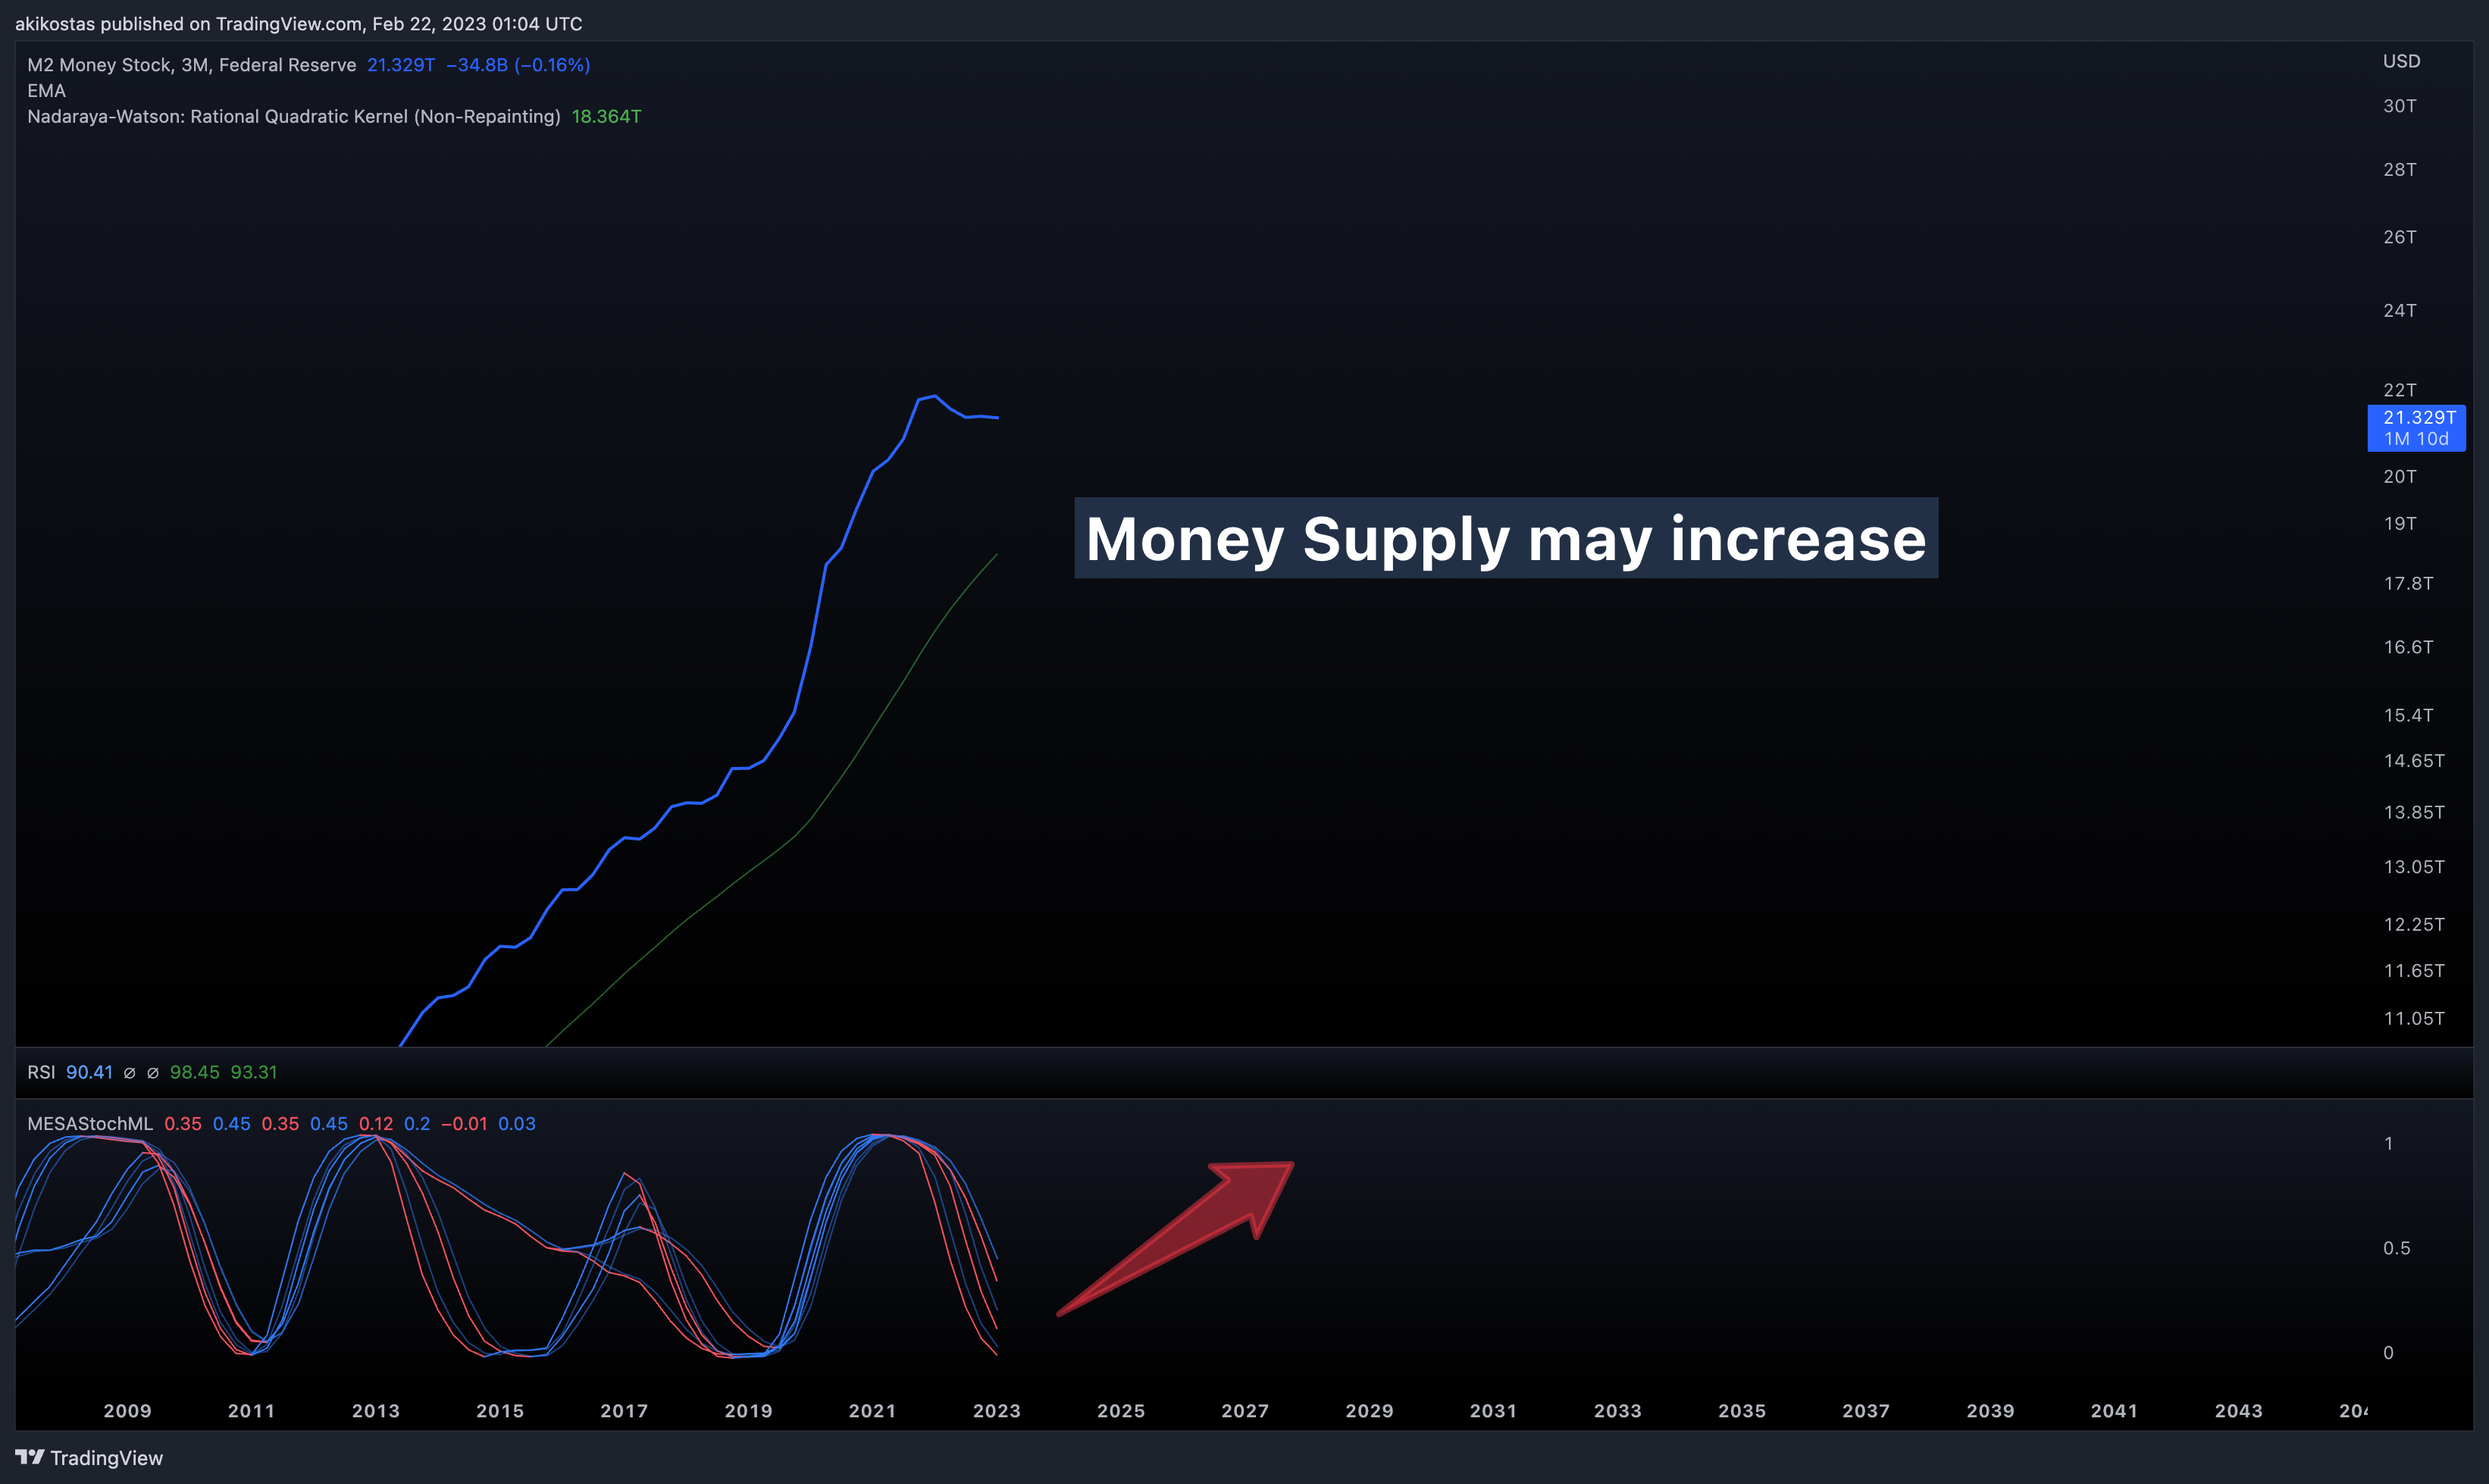
Task: Click the 2023 time axis label
Action: click(997, 1411)
